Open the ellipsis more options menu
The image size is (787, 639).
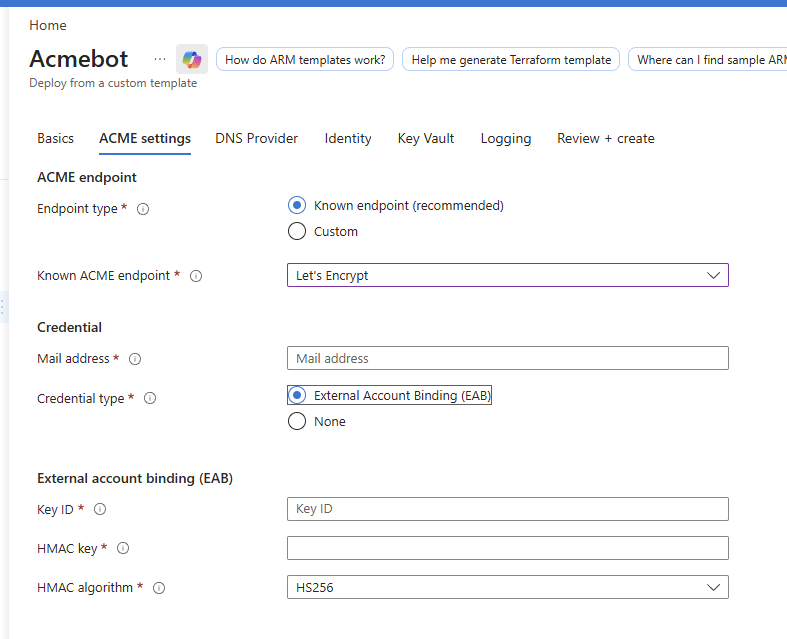pyautogui.click(x=160, y=59)
